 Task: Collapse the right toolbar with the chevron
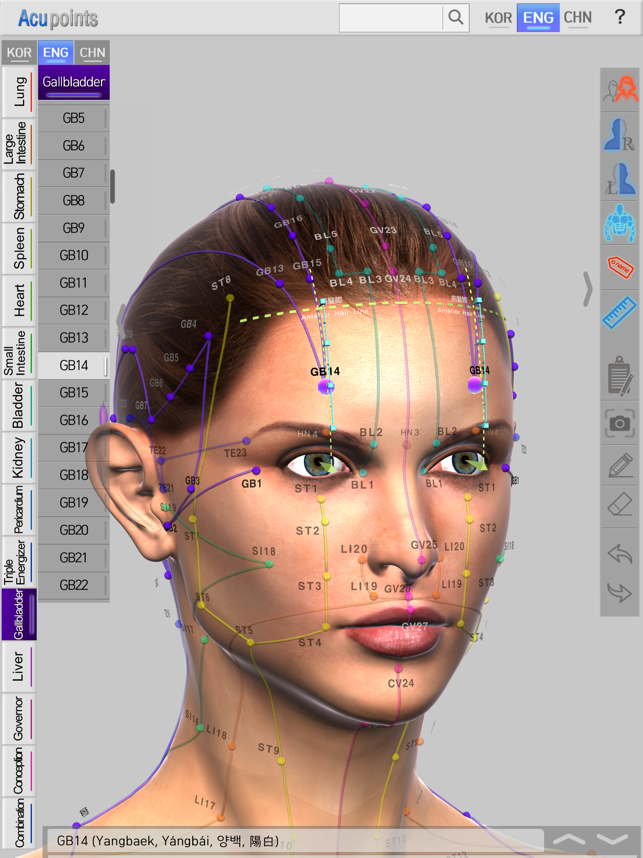click(x=587, y=288)
